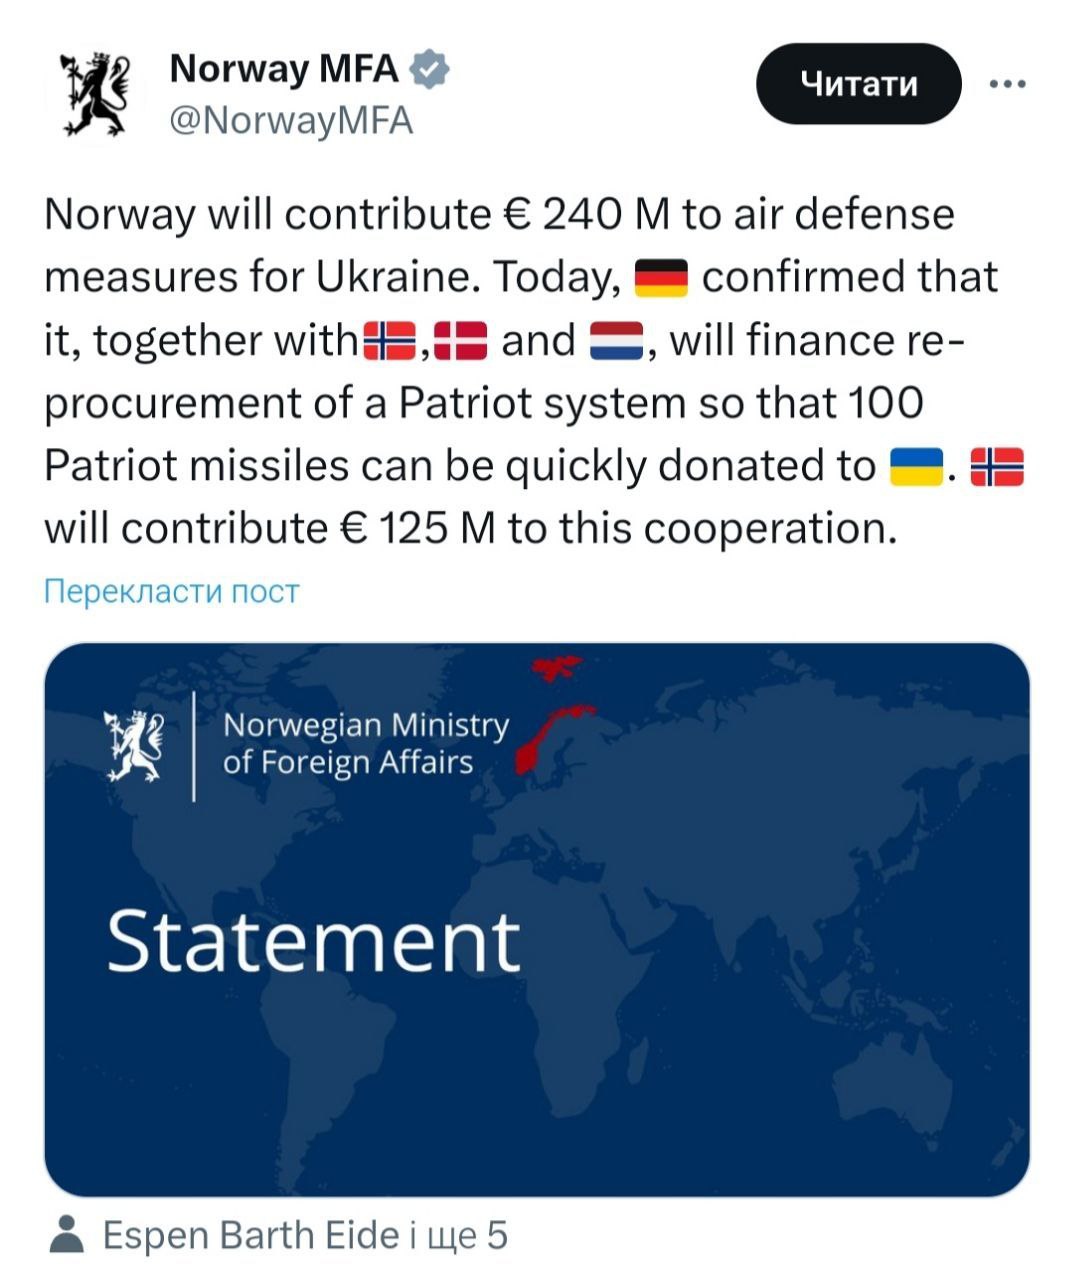The image size is (1073, 1280).
Task: Click the Norwegian flag at line end
Action: [997, 465]
